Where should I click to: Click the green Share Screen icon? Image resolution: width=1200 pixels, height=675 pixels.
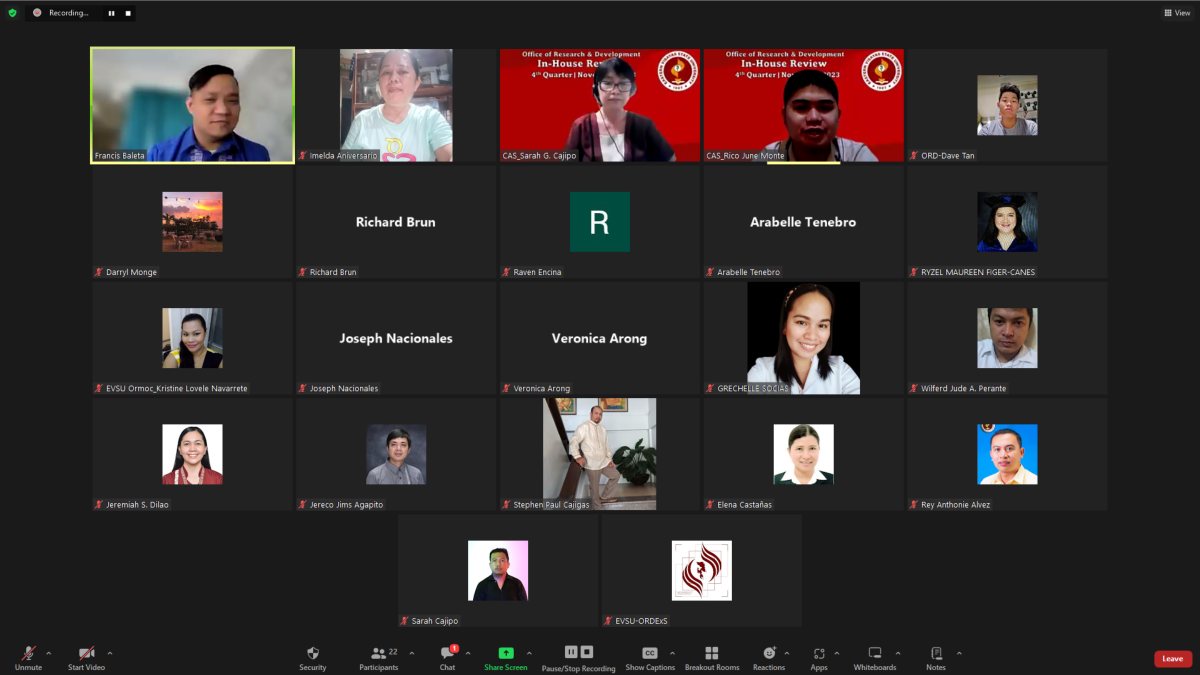point(506,653)
